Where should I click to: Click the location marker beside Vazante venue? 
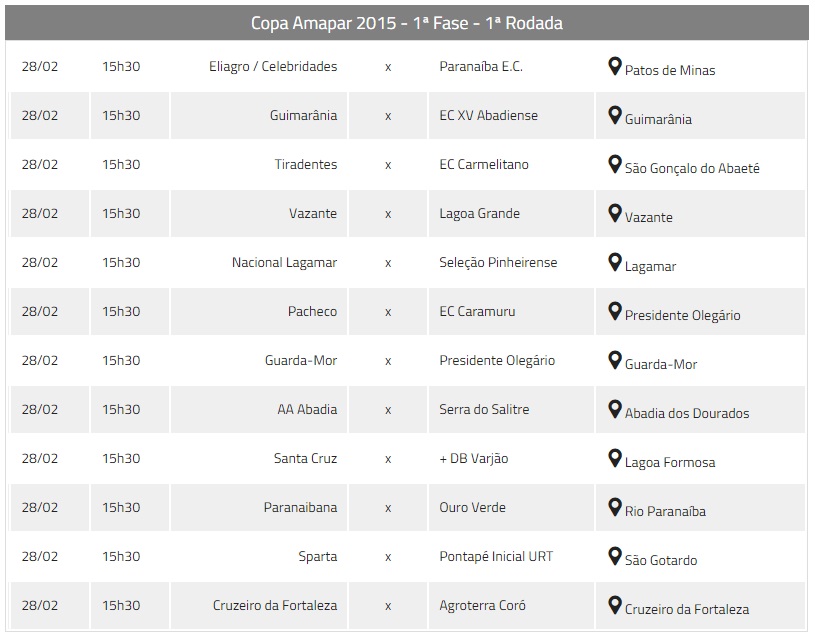tap(615, 213)
